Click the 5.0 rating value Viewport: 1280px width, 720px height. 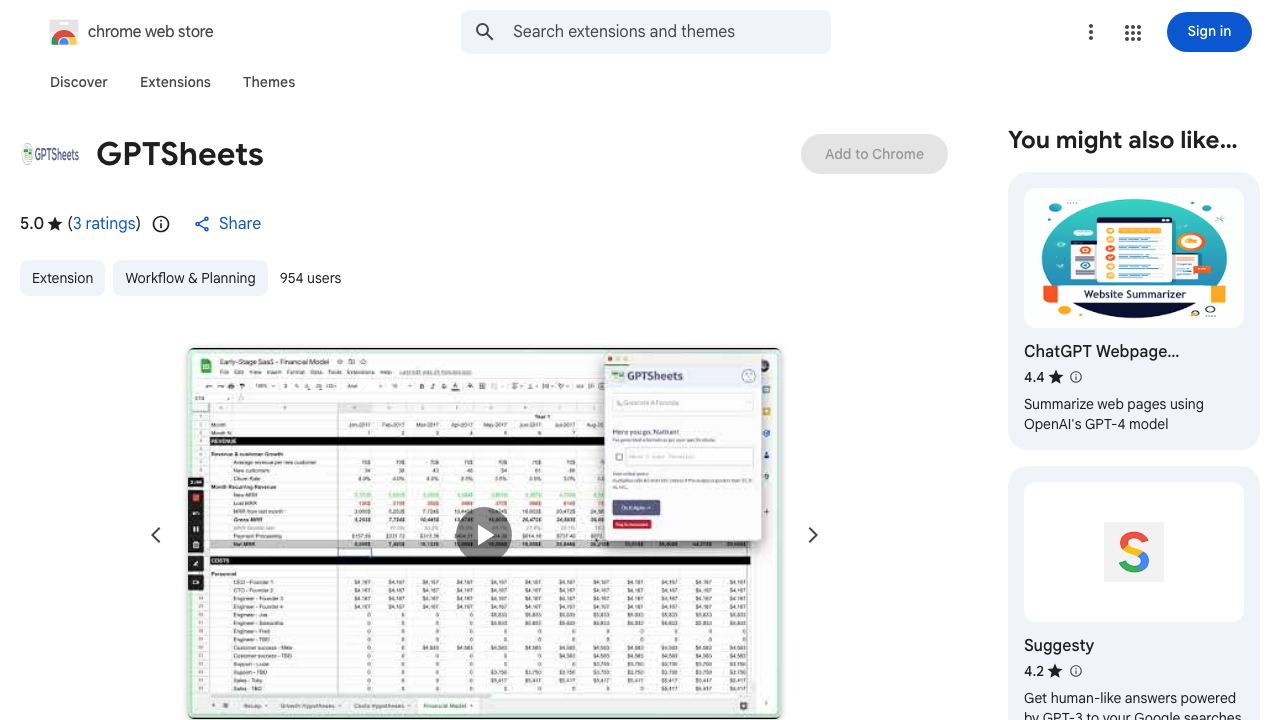point(32,224)
